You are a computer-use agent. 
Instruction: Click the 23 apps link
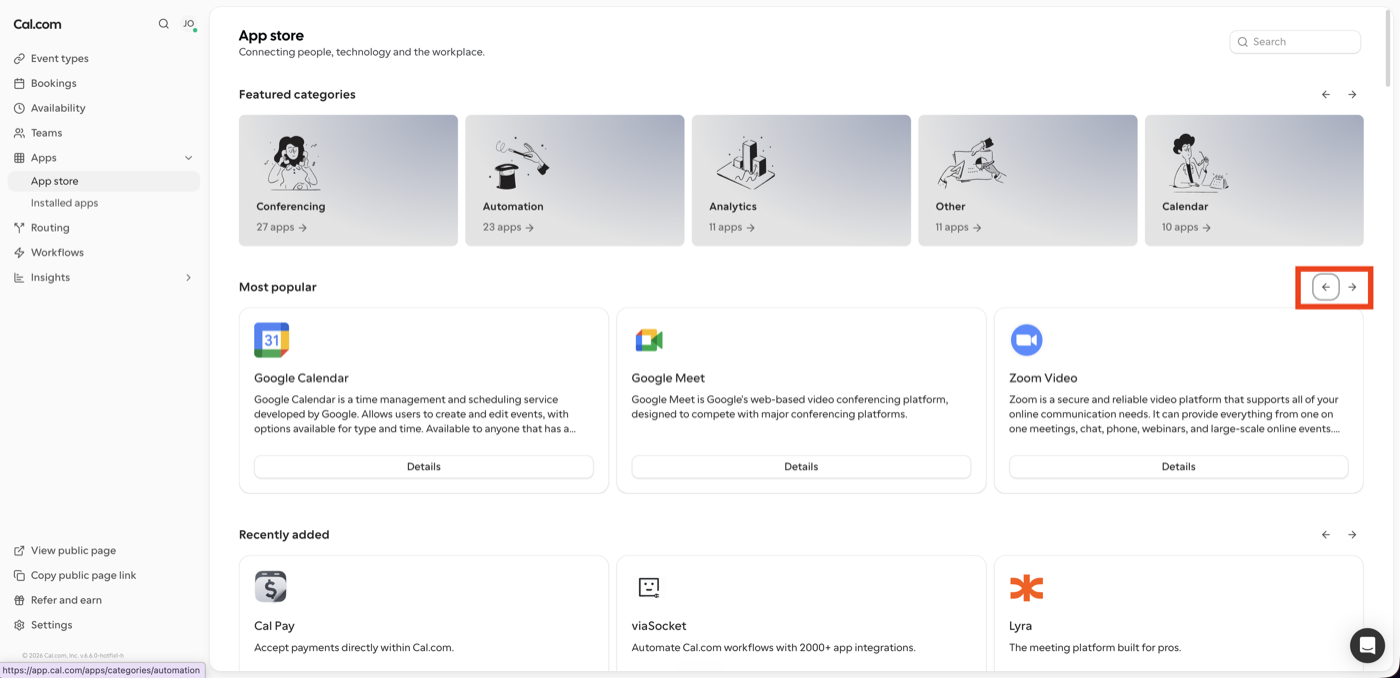coord(508,228)
